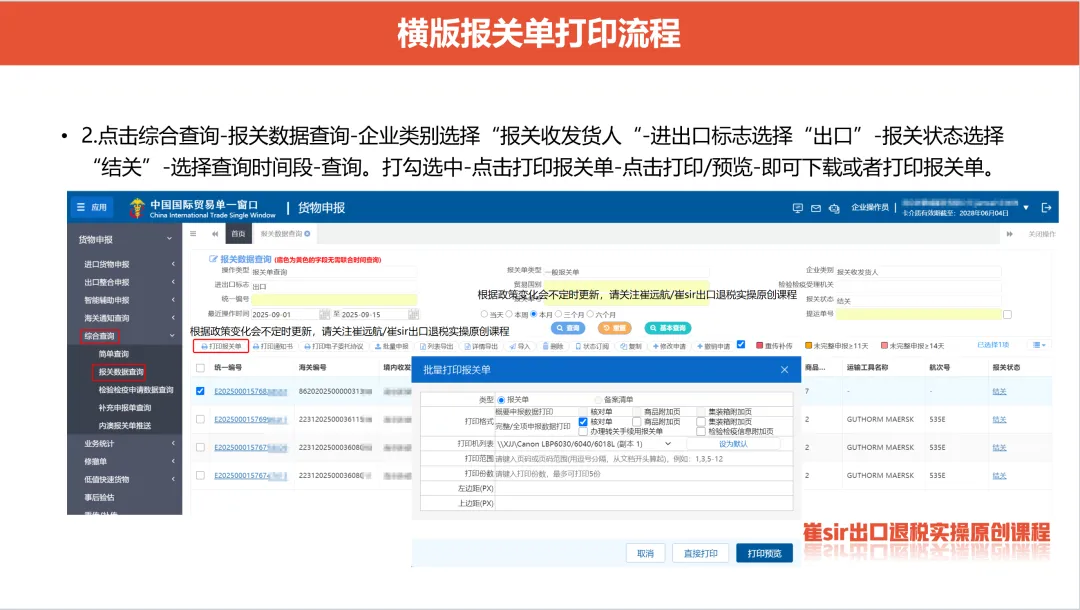The image size is (1080, 610).
Task: Switch to the 首页 tab
Action: tap(238, 234)
